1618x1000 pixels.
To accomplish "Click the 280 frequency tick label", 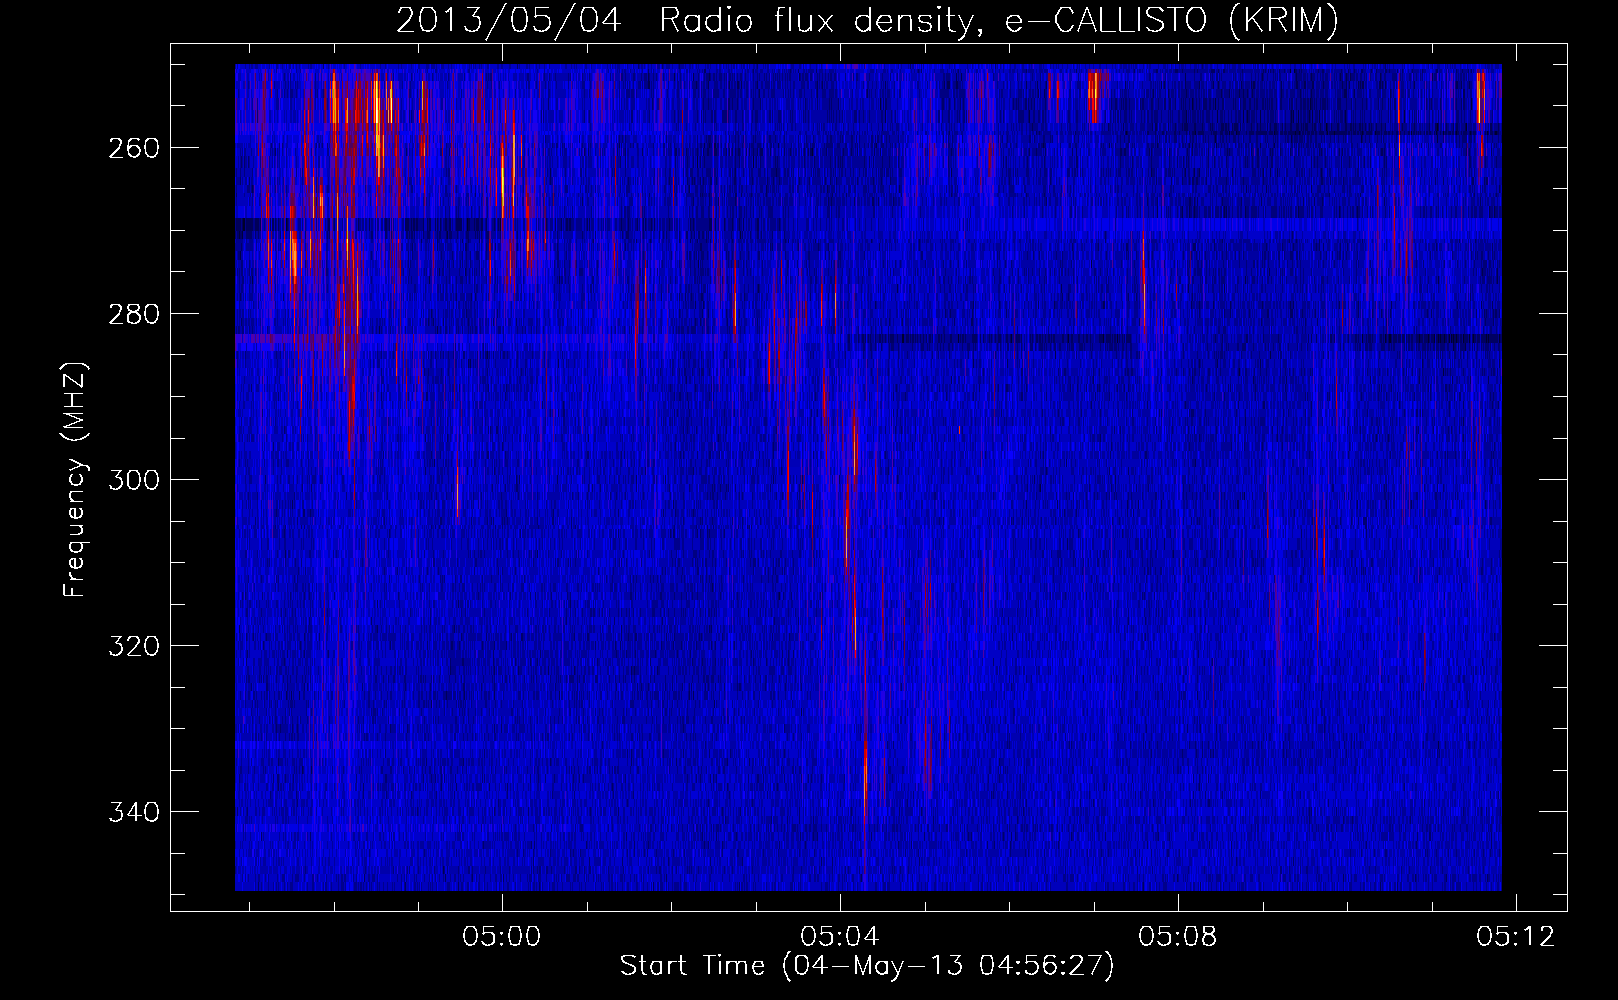I will [133, 314].
